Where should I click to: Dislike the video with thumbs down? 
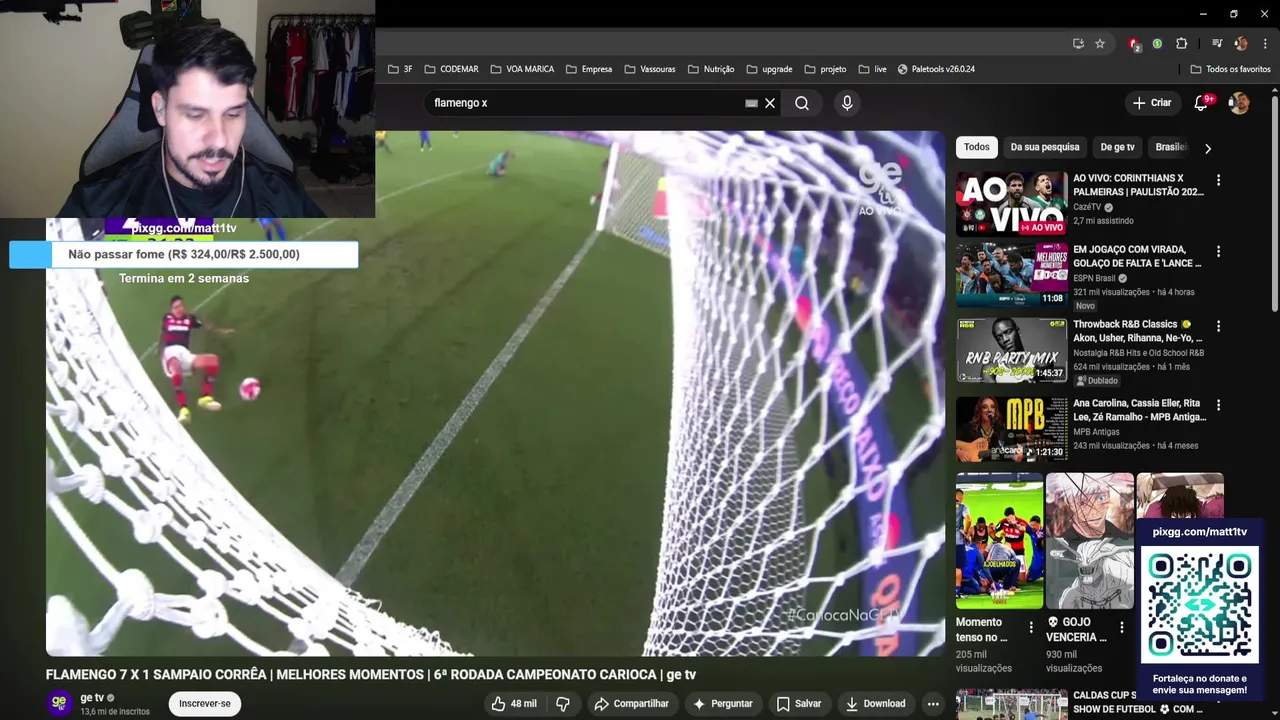(x=563, y=704)
